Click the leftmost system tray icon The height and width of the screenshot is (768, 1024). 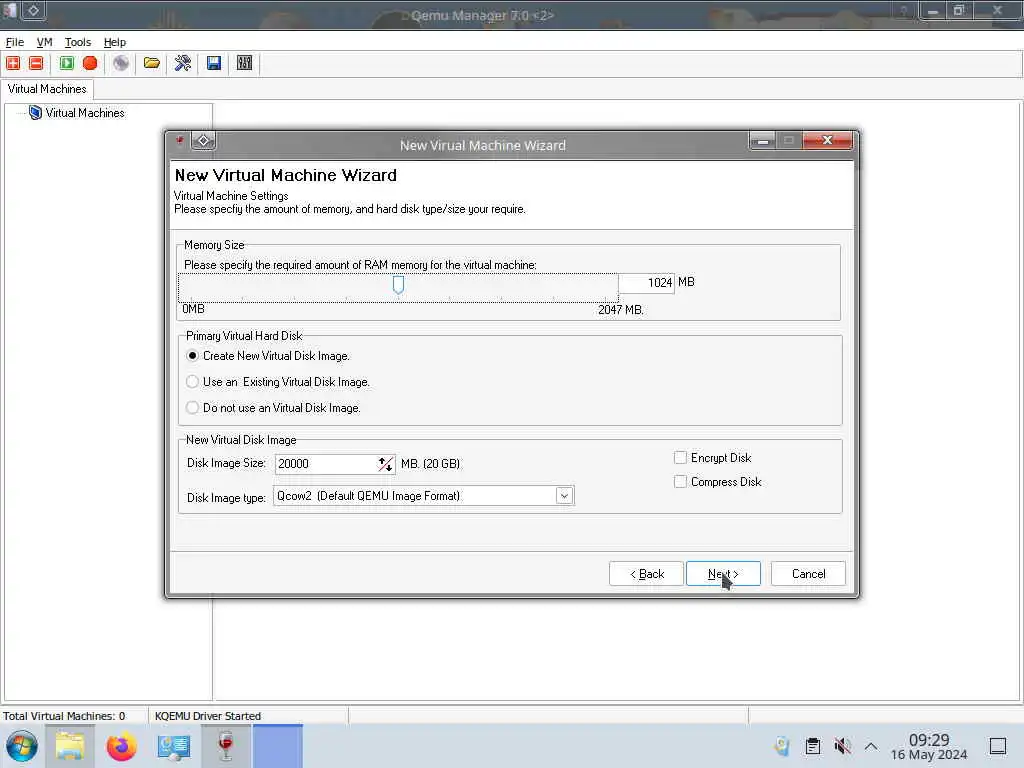point(782,746)
